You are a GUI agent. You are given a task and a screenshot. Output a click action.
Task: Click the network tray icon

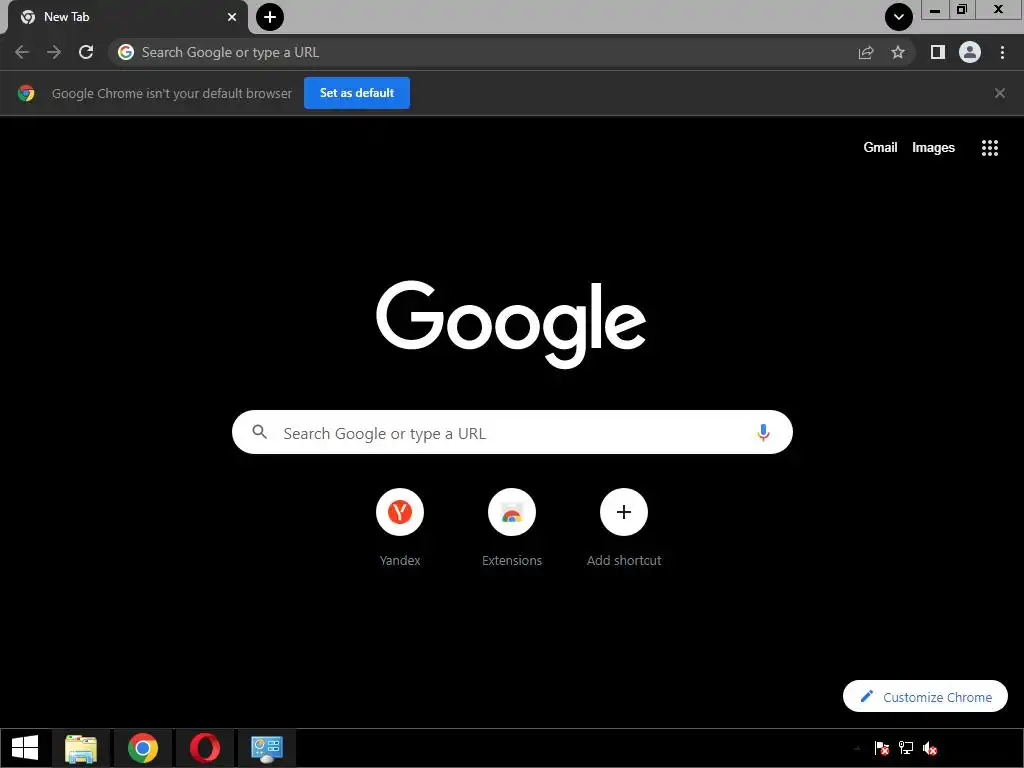pos(906,748)
